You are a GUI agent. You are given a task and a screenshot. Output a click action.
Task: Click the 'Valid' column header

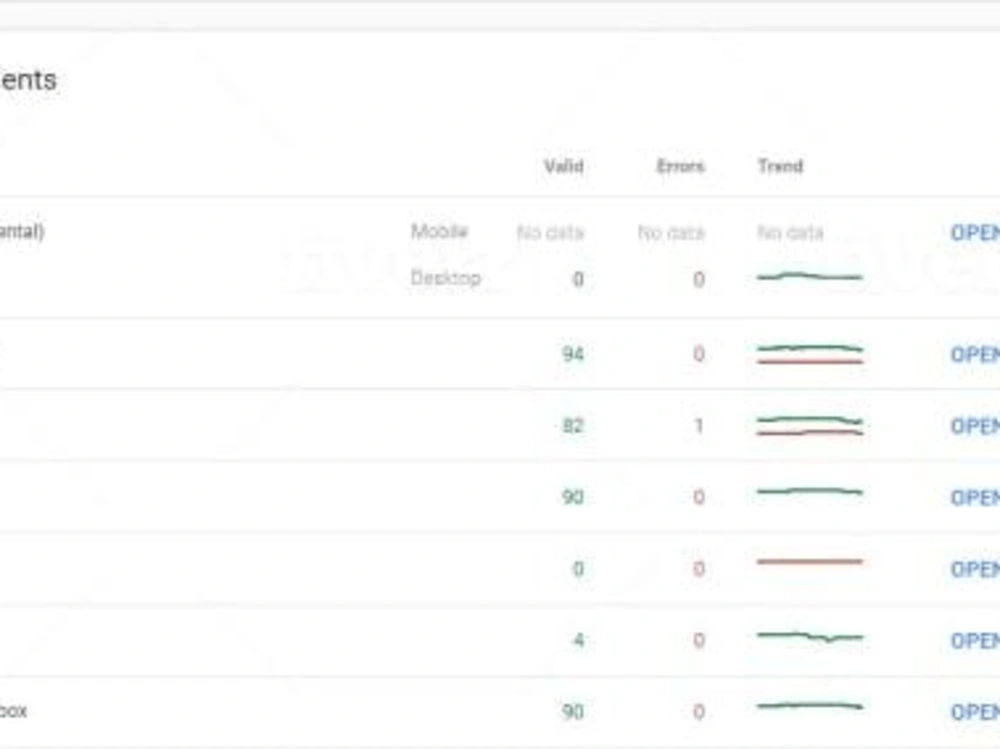click(564, 167)
